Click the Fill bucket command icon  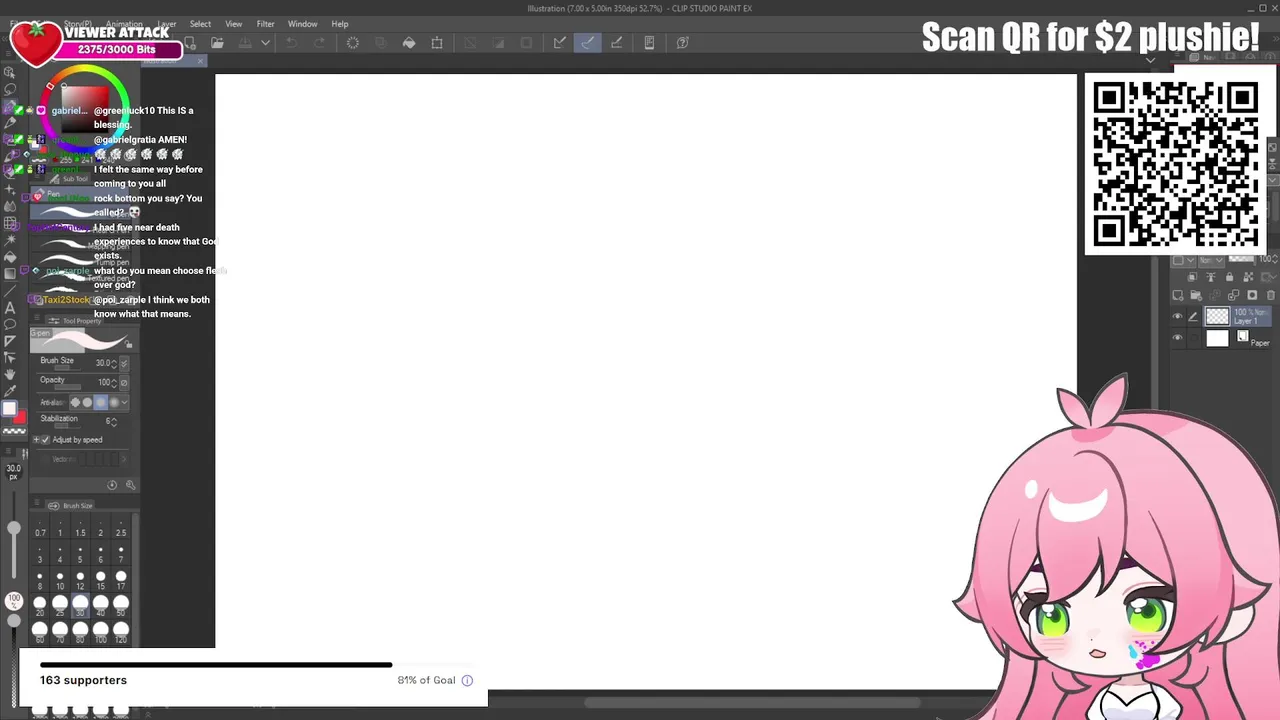[409, 43]
